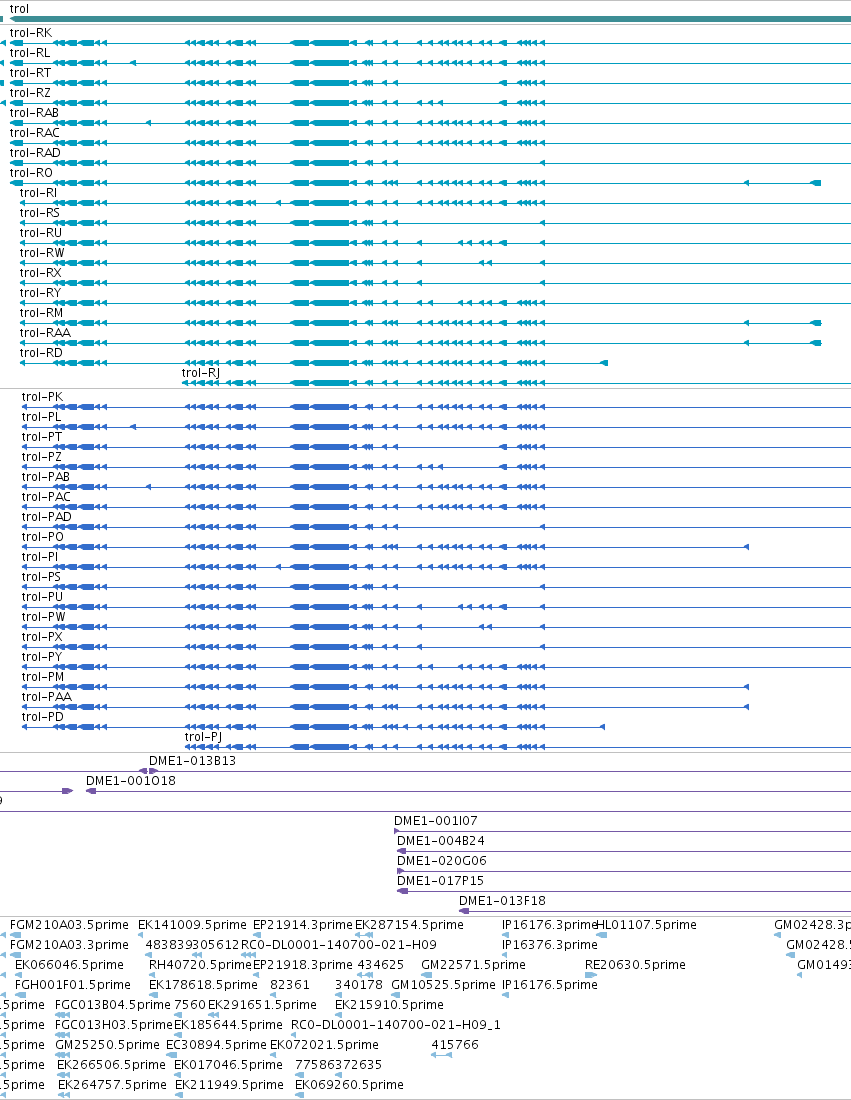Select transcript label trol-RK
This screenshot has height=1100, width=851.
tap(31, 33)
